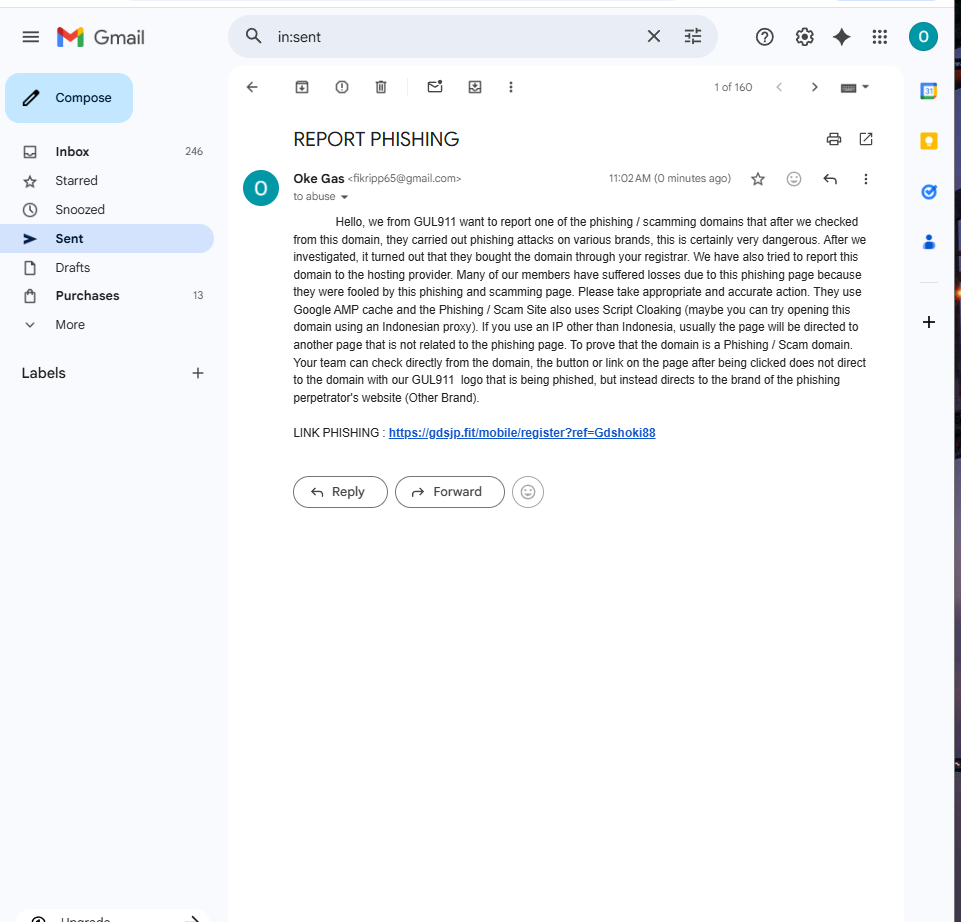Image resolution: width=961 pixels, height=922 pixels.
Task: Open the Google Tasks side panel
Action: pyautogui.click(x=929, y=192)
